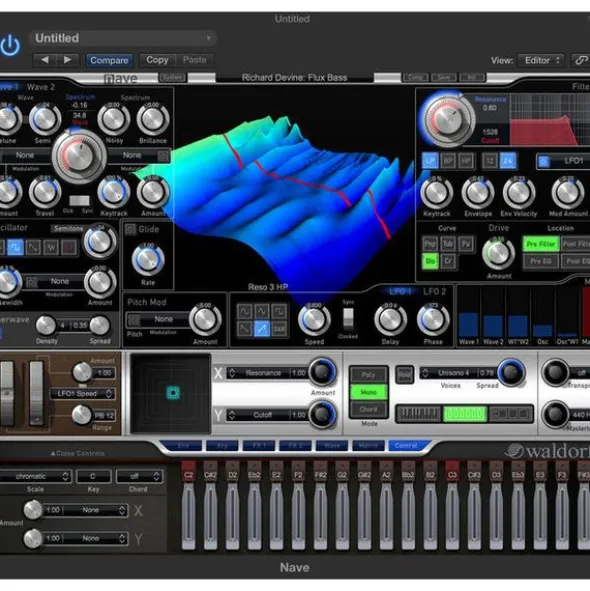Set filter slope to 12 dB
This screenshot has width=590, height=591.
[x=490, y=161]
